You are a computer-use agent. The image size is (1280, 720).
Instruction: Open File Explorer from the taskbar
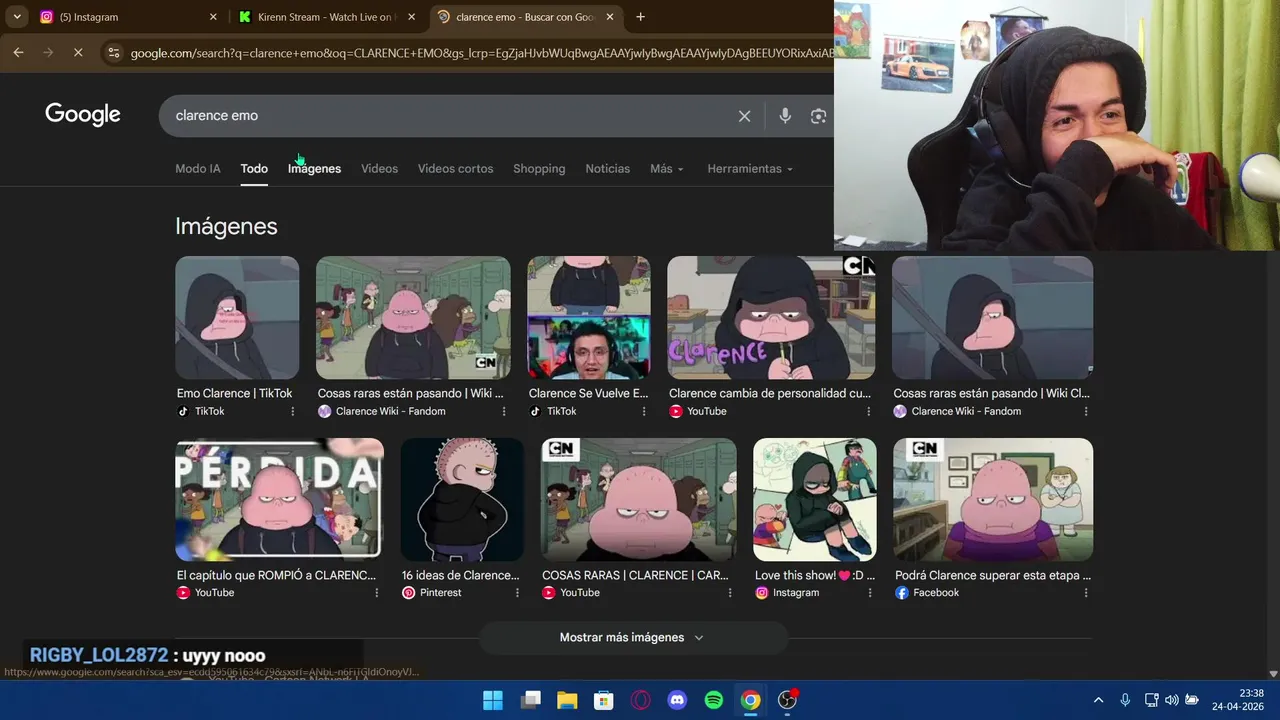567,700
